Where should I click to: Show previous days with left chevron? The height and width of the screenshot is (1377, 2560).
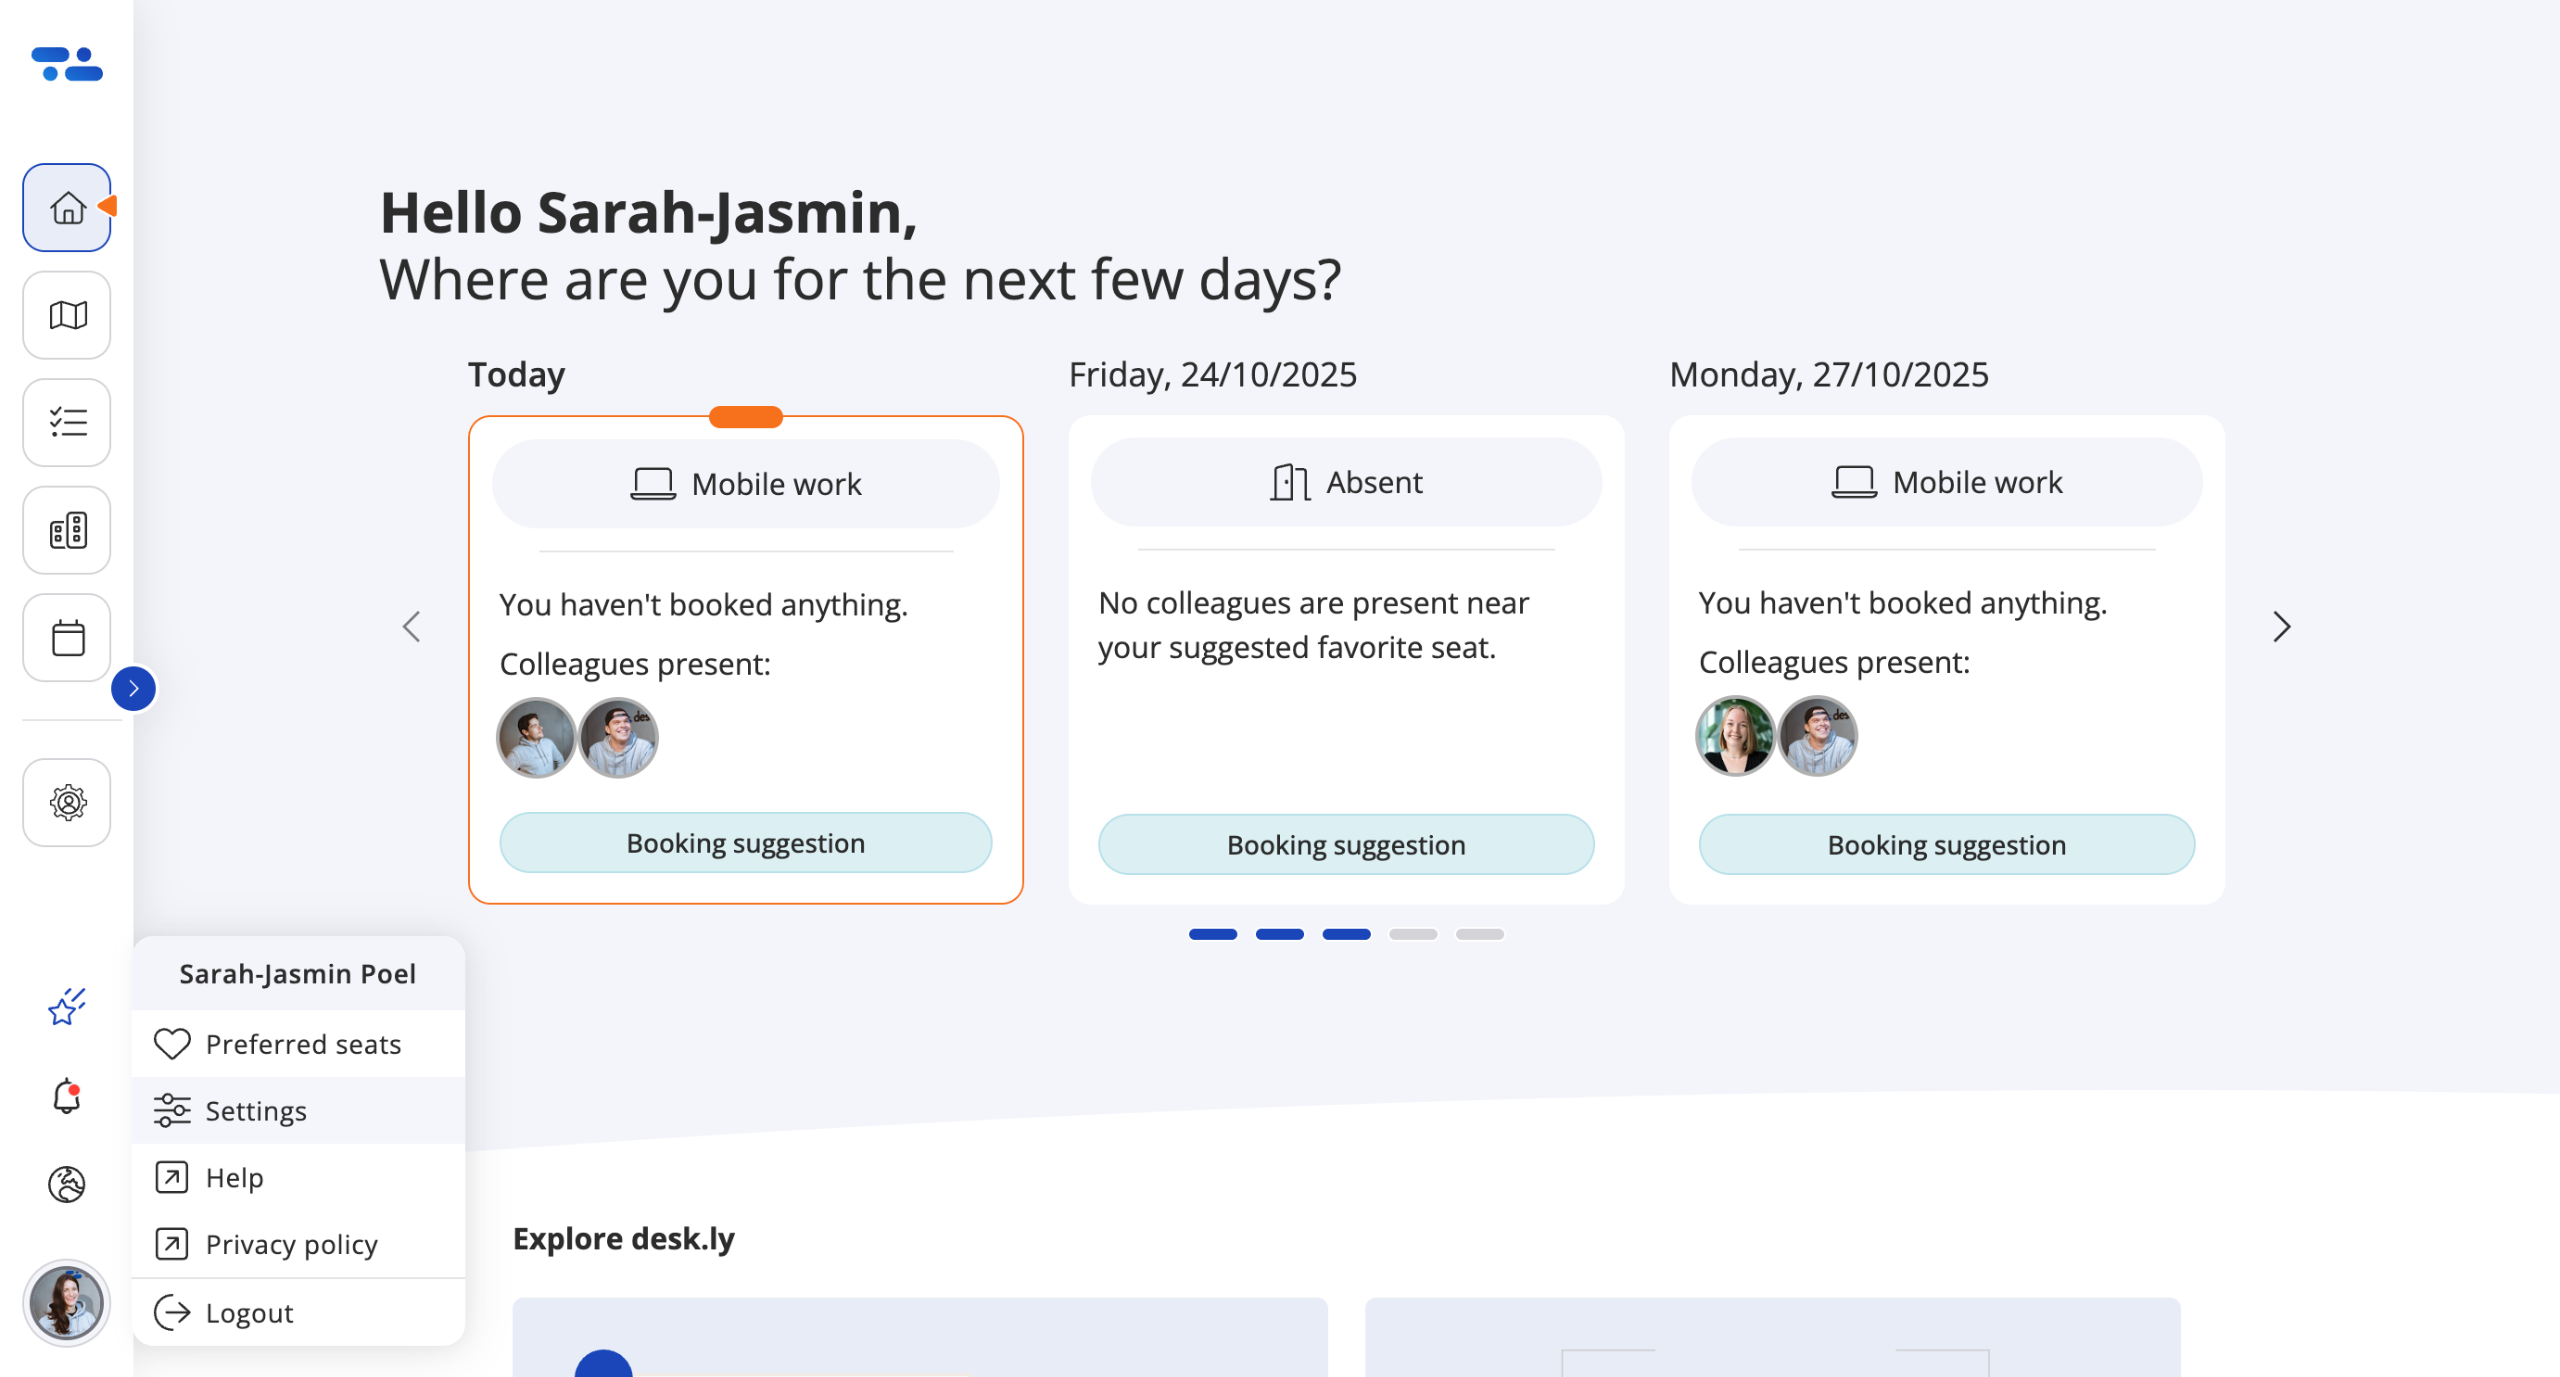[411, 627]
